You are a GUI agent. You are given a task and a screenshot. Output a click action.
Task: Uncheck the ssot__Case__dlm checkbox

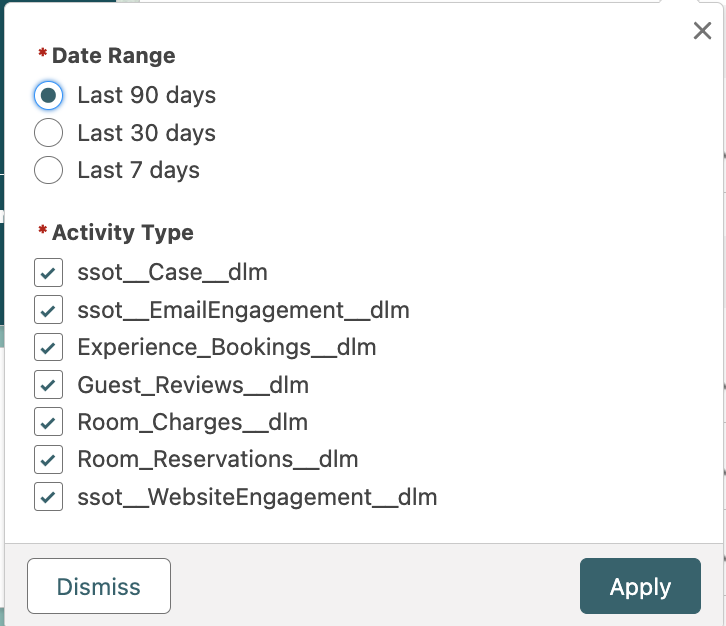[x=48, y=272]
